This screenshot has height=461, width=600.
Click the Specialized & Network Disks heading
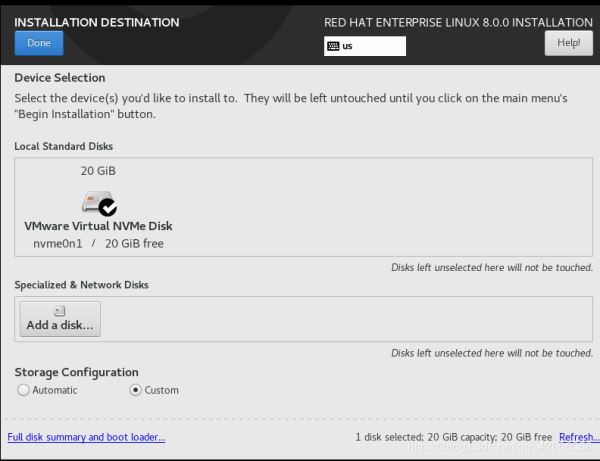(81, 285)
